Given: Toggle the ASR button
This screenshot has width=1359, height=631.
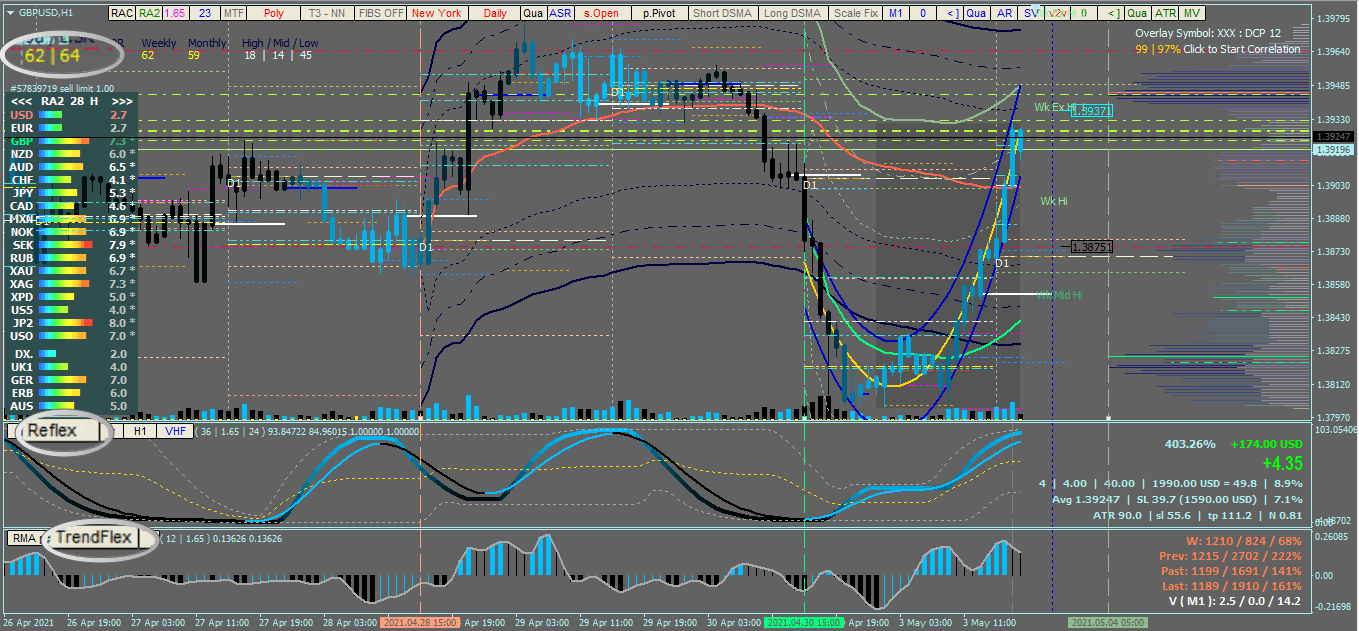Looking at the screenshot, I should point(560,13).
